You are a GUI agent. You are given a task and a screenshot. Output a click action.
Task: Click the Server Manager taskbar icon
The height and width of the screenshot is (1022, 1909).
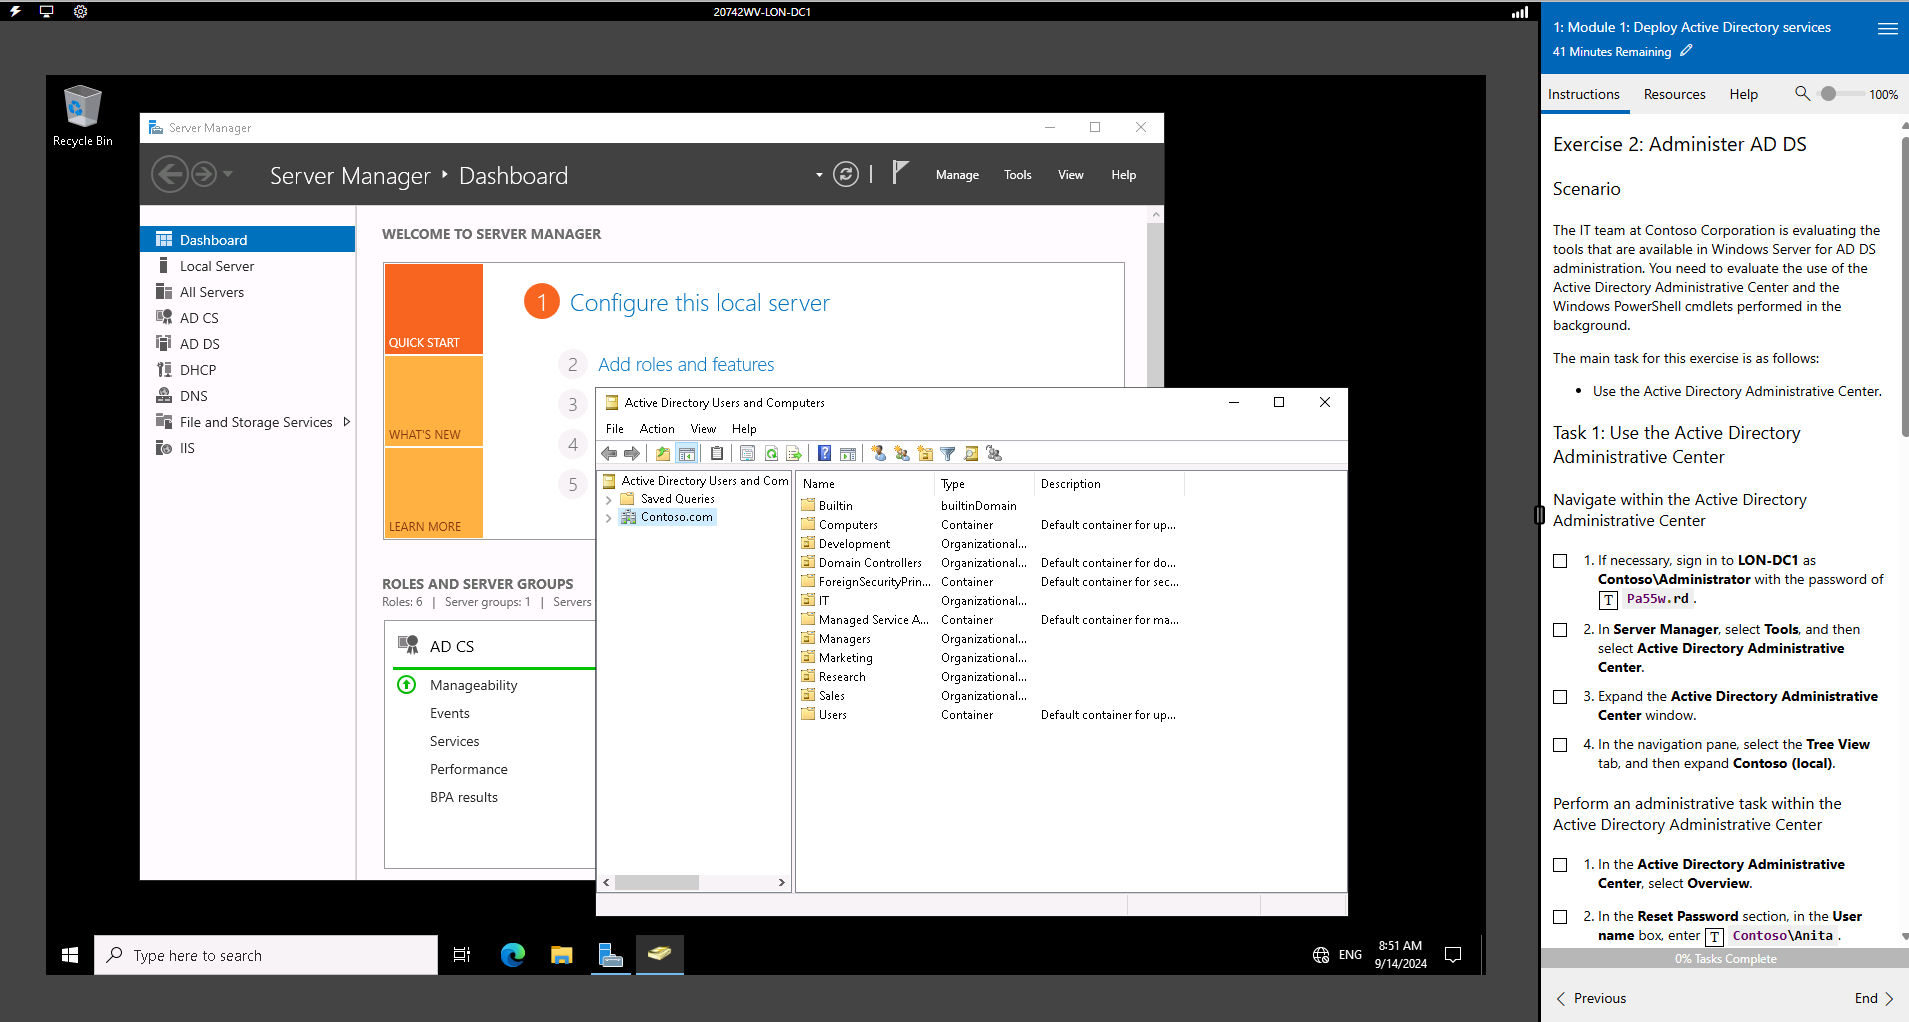(x=610, y=955)
